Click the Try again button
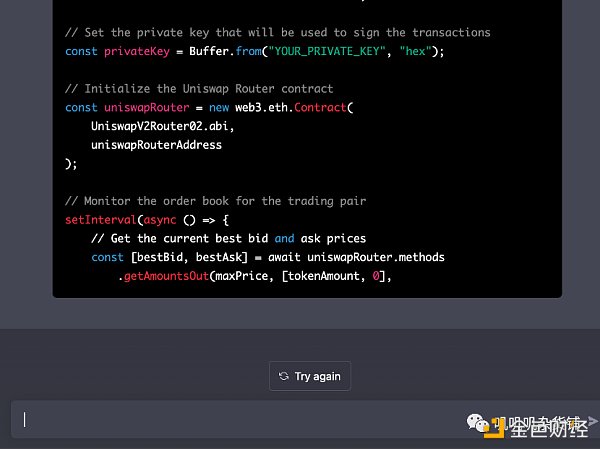Viewport: 600px width, 450px height. tap(310, 376)
